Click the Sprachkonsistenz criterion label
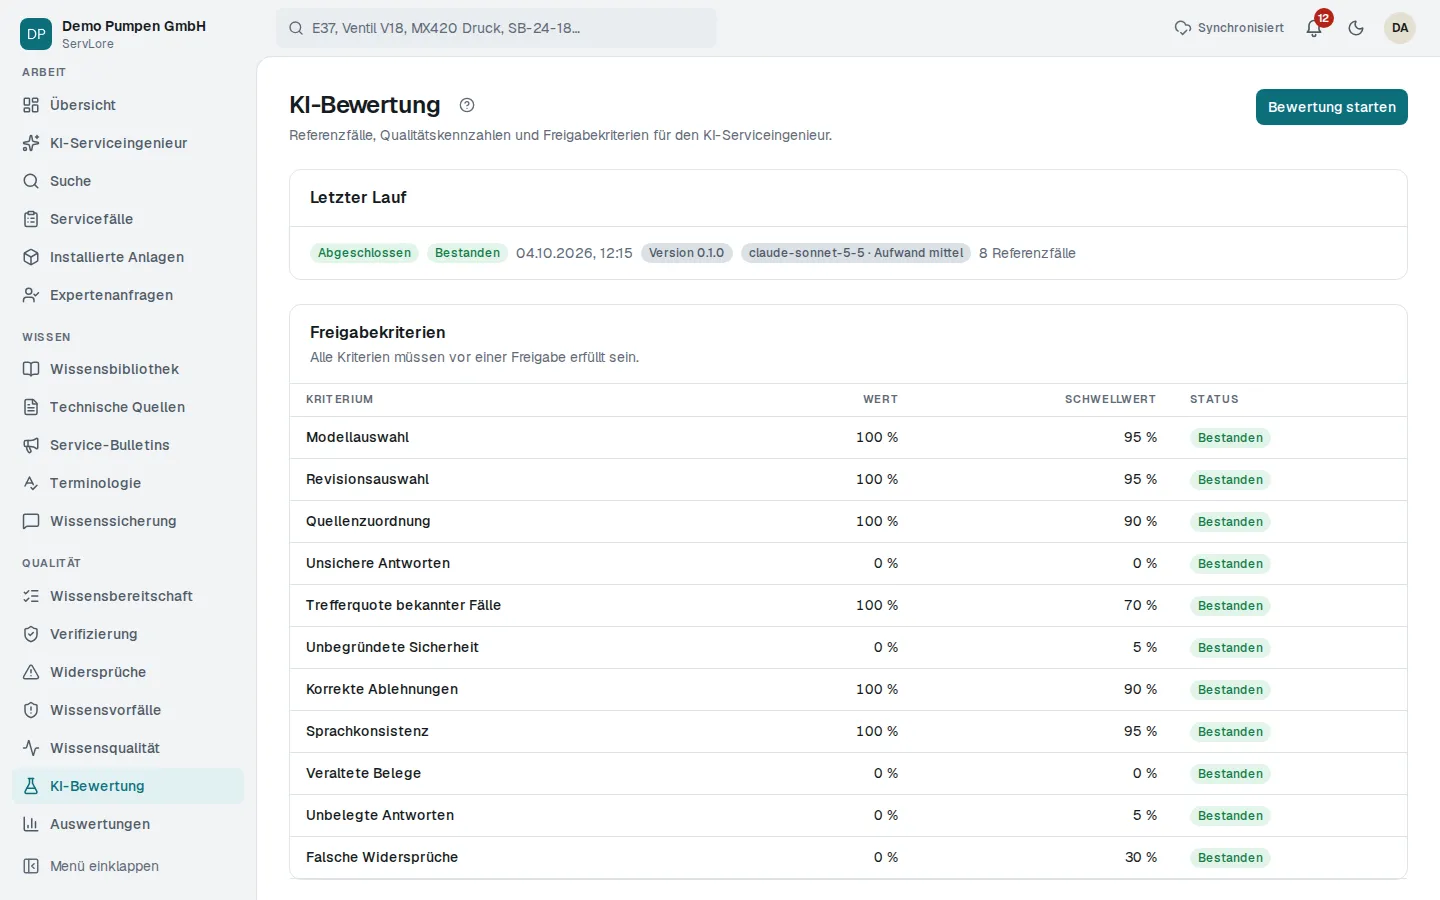Image resolution: width=1440 pixels, height=900 pixels. click(367, 731)
